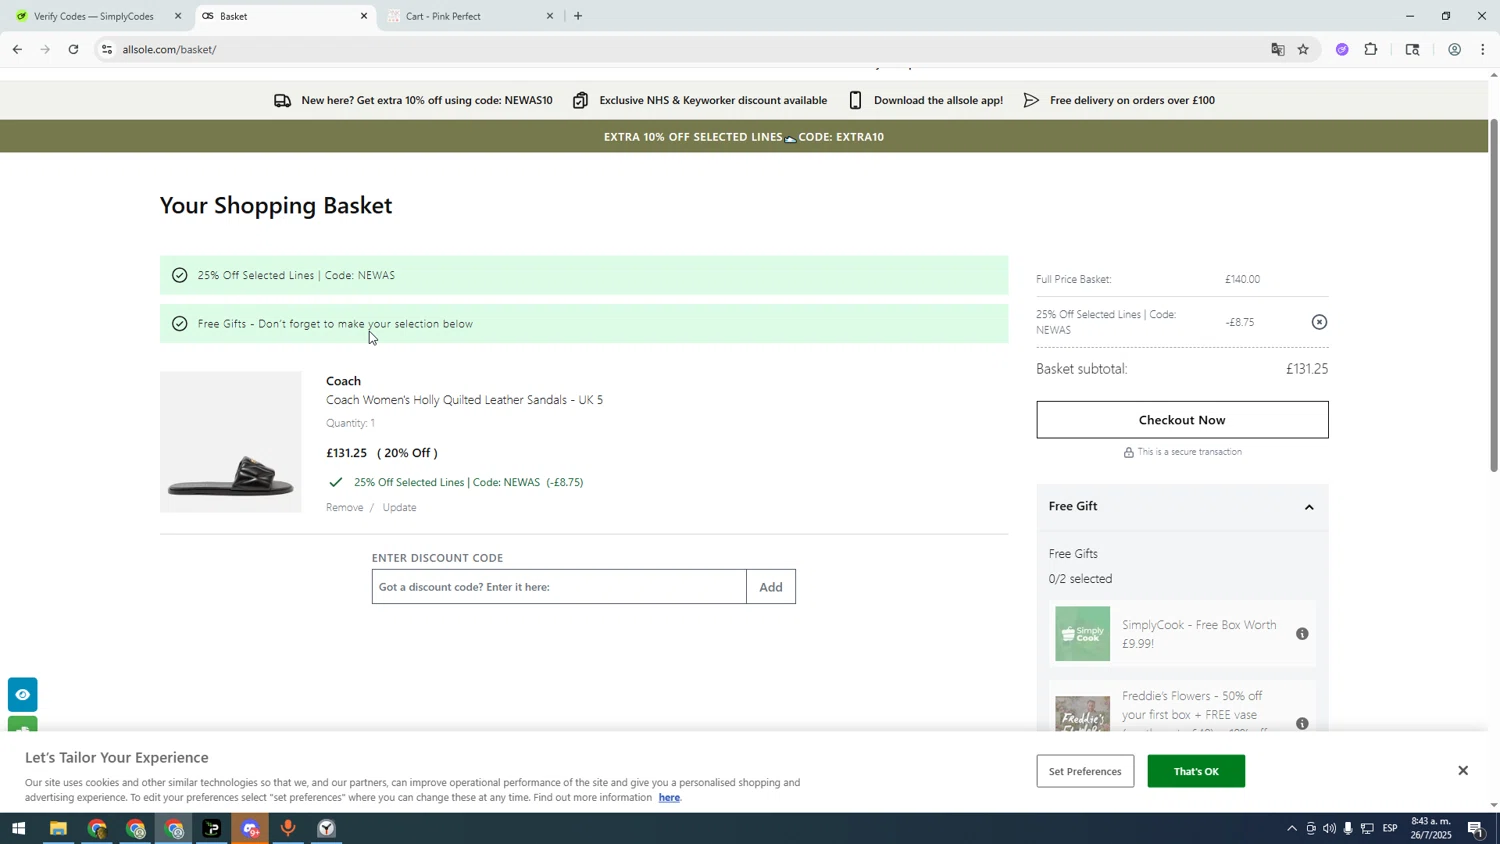Image resolution: width=1500 pixels, height=844 pixels.
Task: Open the Coach sandals product thumbnail
Action: click(x=230, y=442)
